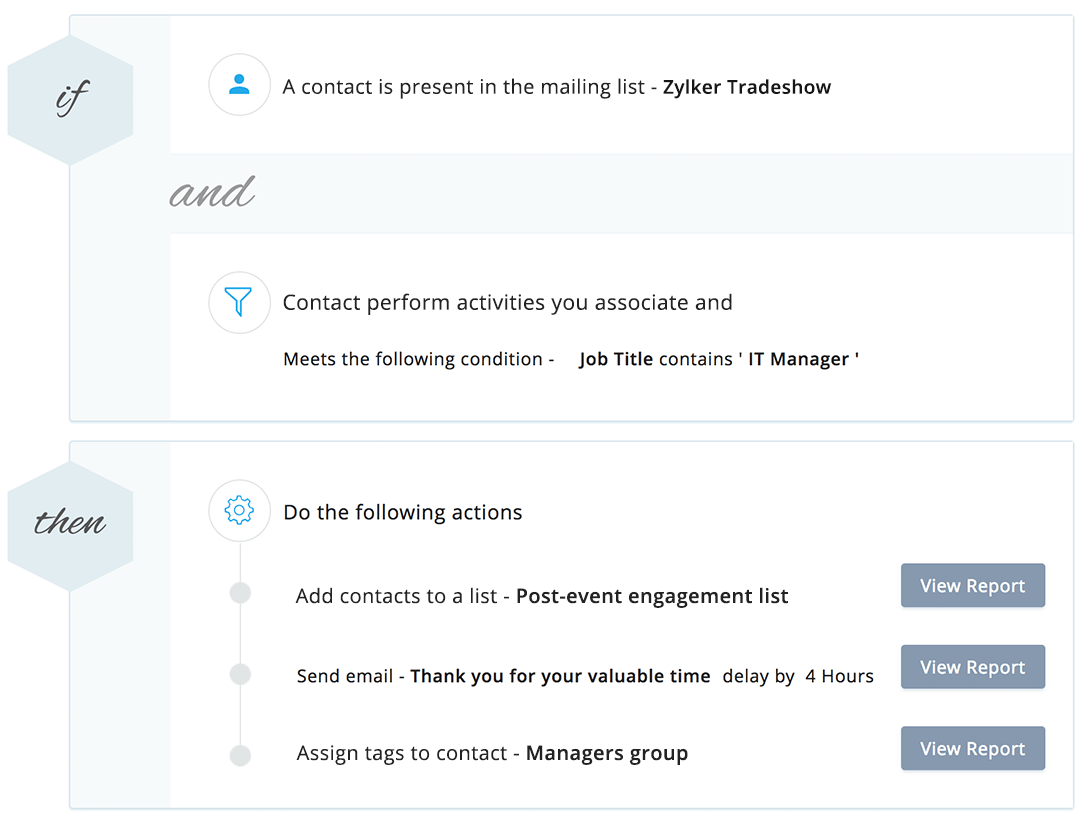Open the Post-event engagement list link
The height and width of the screenshot is (824, 1078).
(x=652, y=596)
